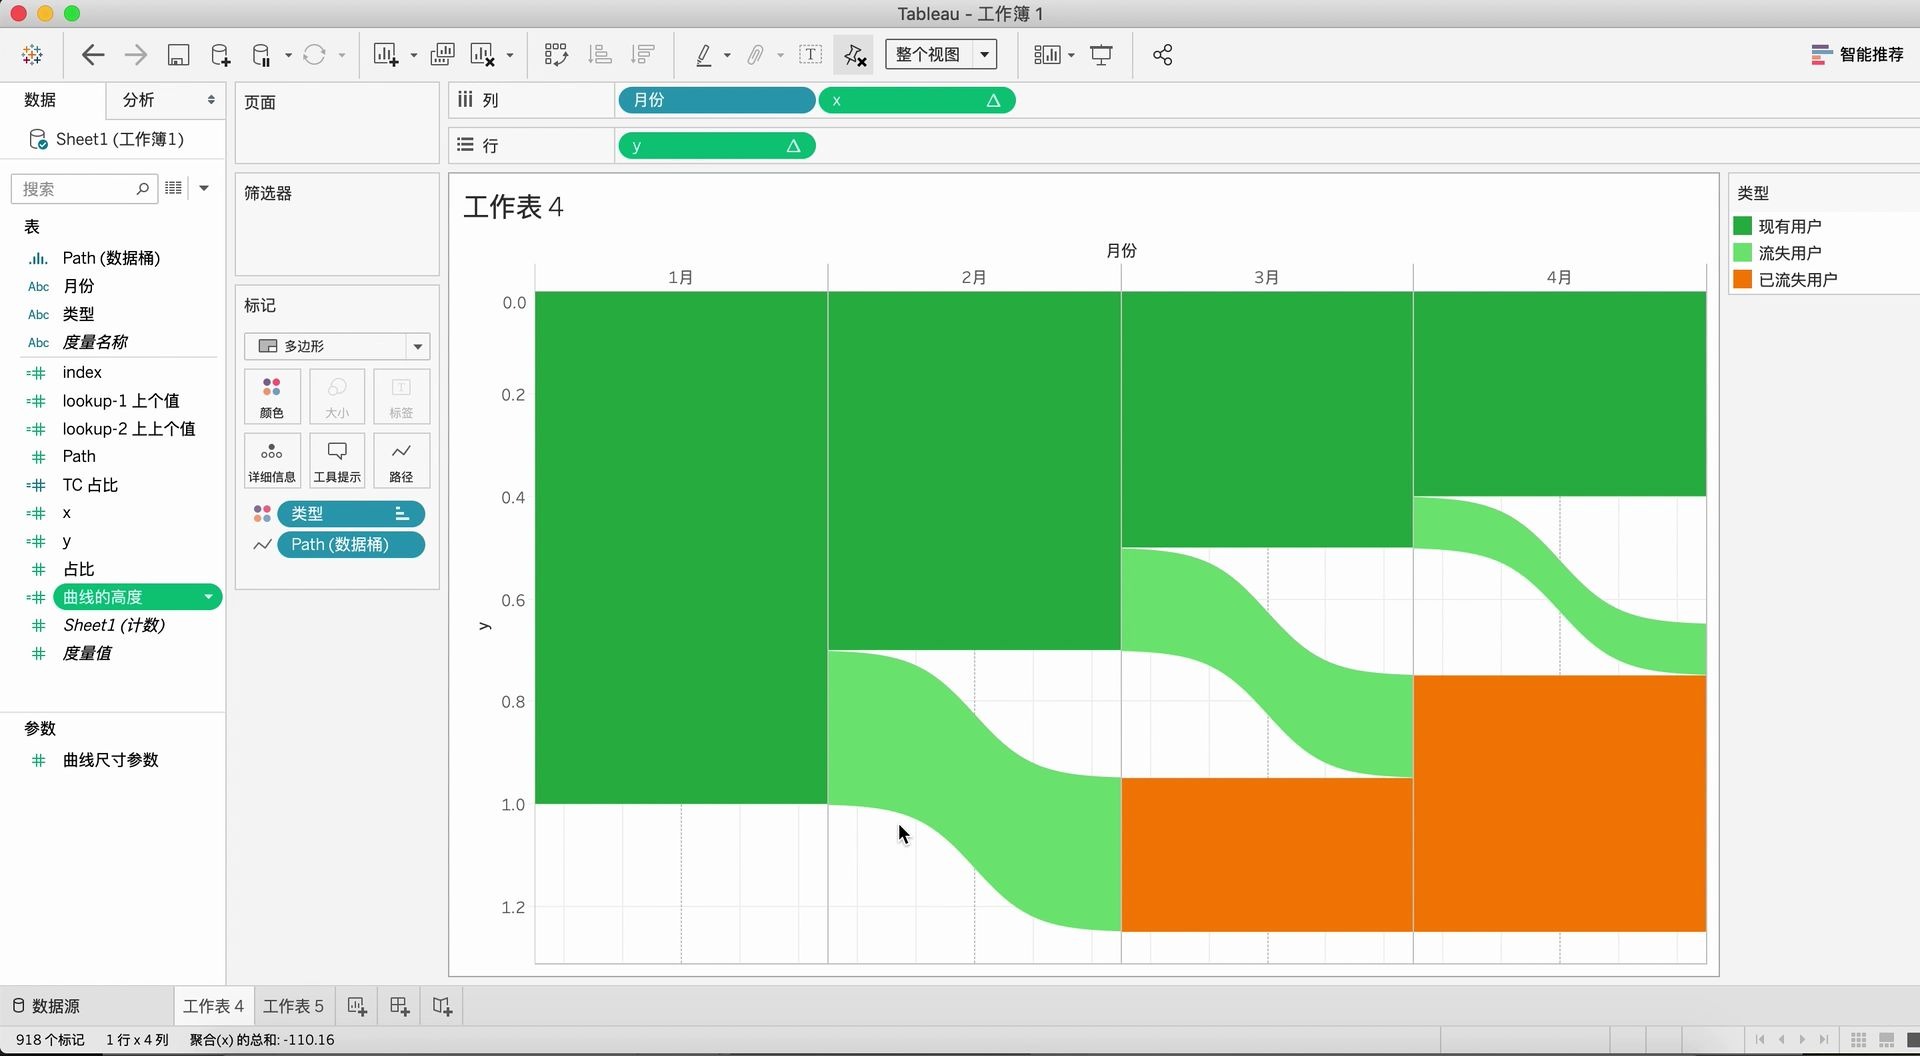
Task: Open the data pane options dropdown arrow
Action: [x=204, y=188]
